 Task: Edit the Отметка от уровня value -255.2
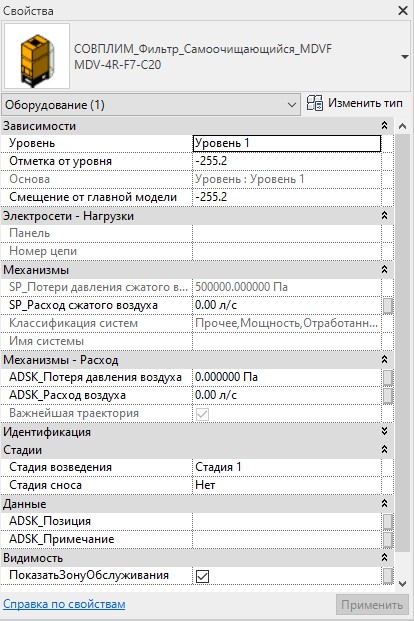287,161
